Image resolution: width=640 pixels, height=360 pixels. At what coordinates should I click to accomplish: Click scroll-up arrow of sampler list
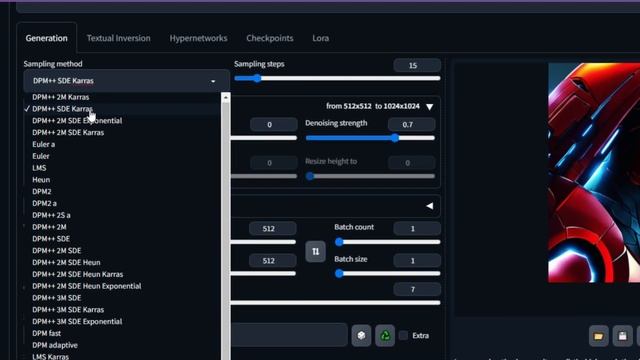coord(226,98)
